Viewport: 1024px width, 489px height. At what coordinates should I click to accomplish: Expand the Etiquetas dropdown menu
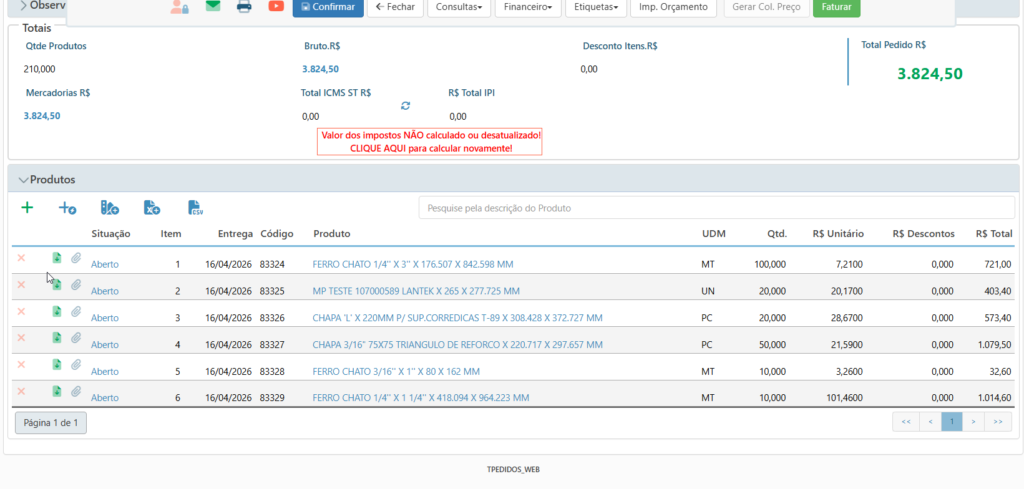click(x=594, y=8)
